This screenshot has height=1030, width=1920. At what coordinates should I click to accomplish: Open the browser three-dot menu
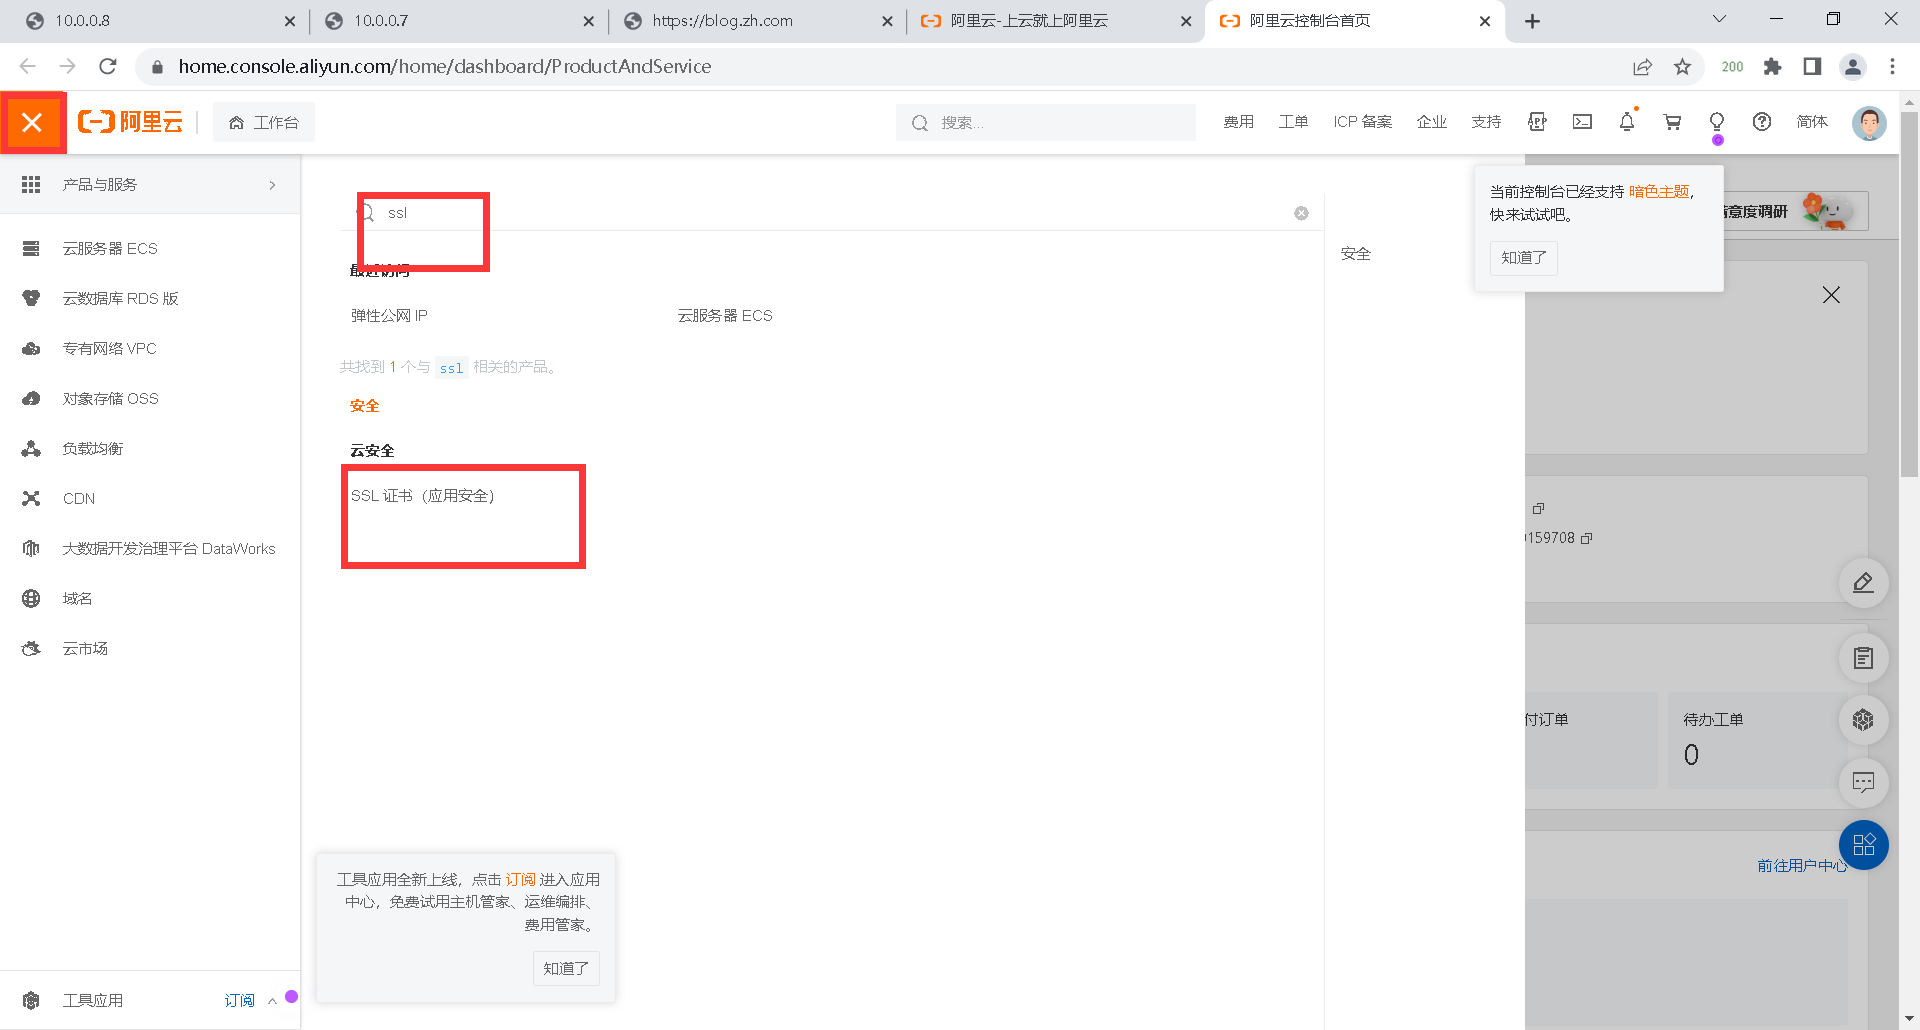tap(1892, 66)
